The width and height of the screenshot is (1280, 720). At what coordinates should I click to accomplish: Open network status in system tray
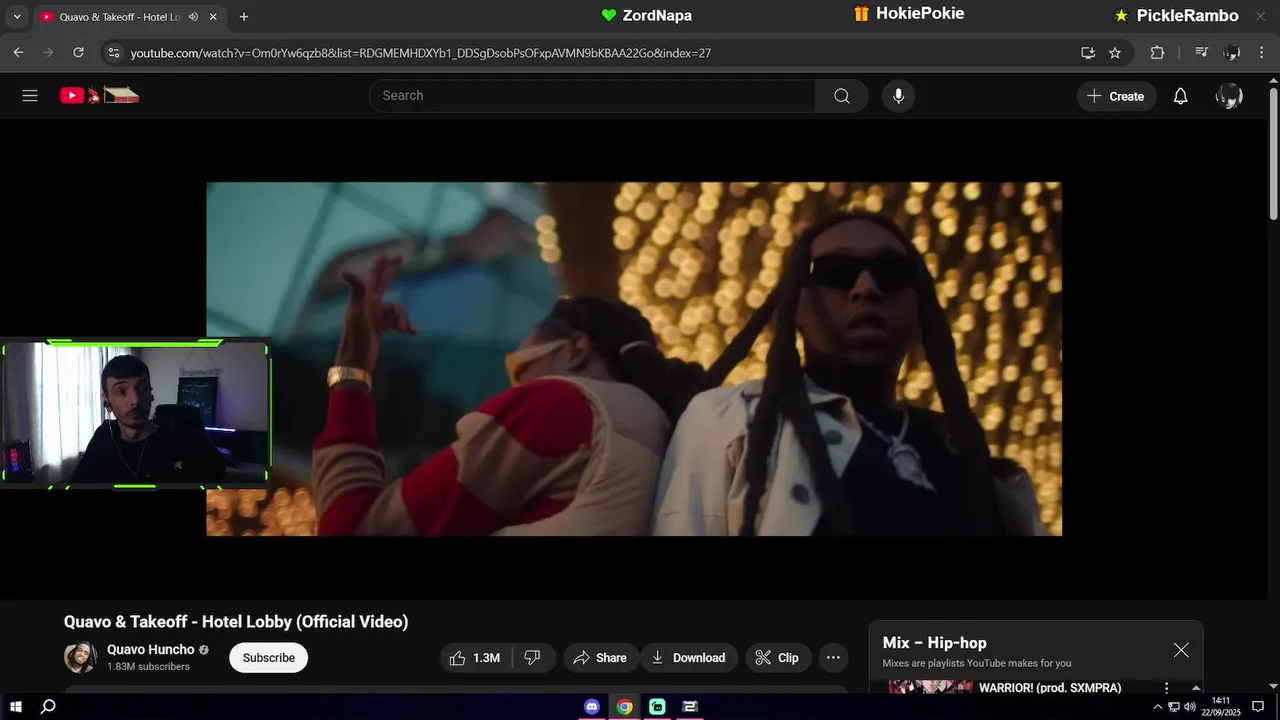(1174, 707)
